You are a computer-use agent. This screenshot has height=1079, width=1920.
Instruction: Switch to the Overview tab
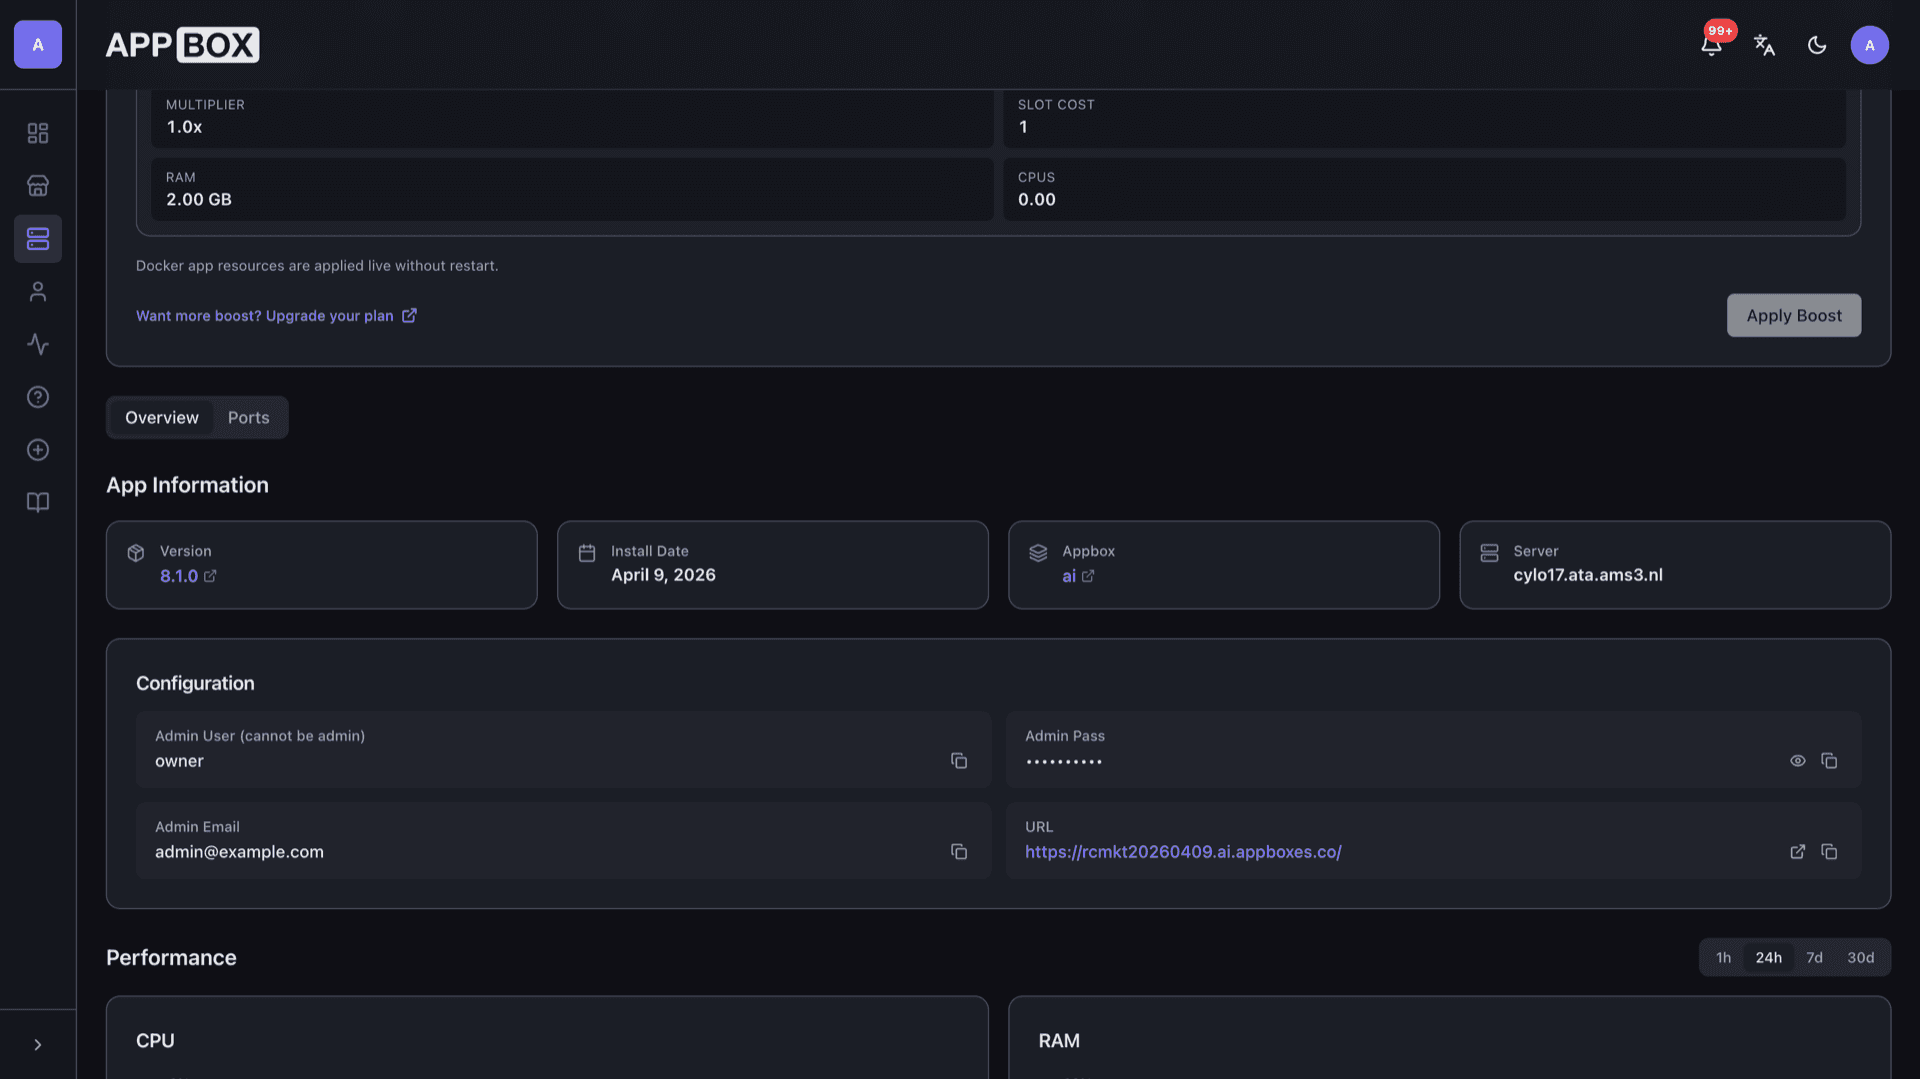click(162, 418)
